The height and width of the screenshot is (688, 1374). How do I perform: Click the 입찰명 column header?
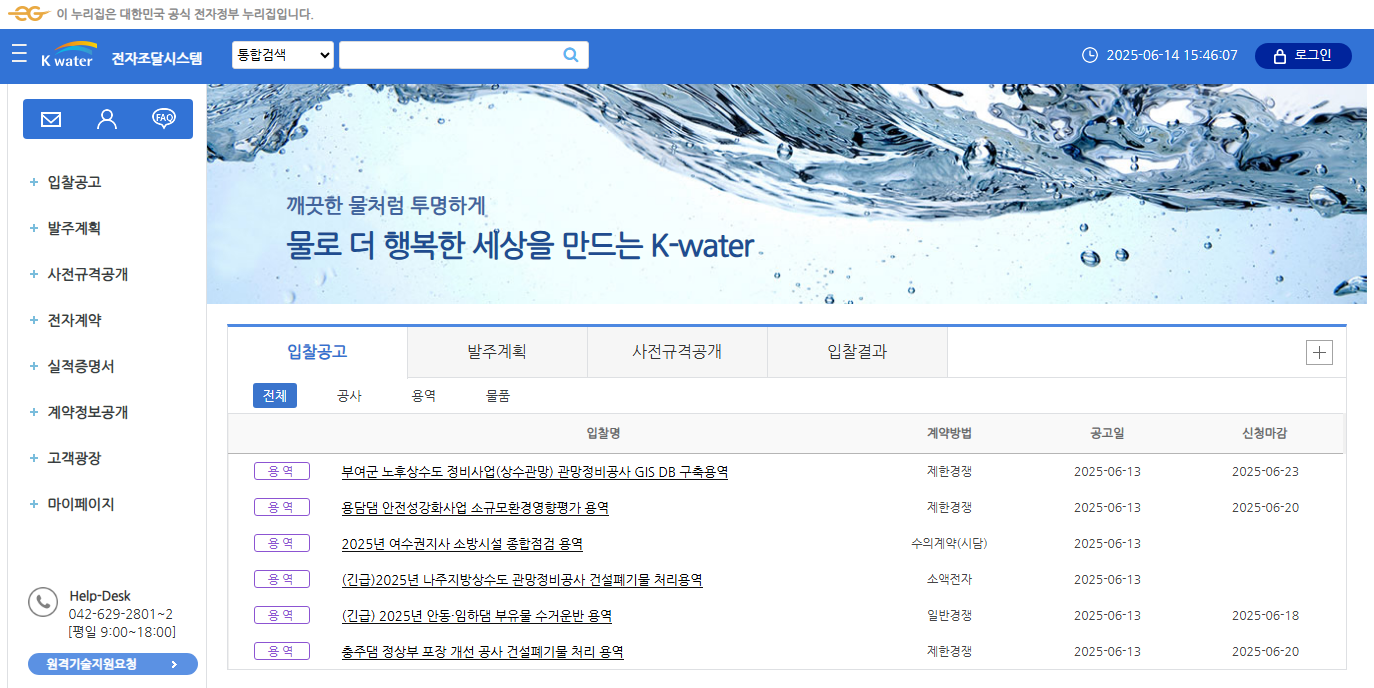tap(603, 433)
